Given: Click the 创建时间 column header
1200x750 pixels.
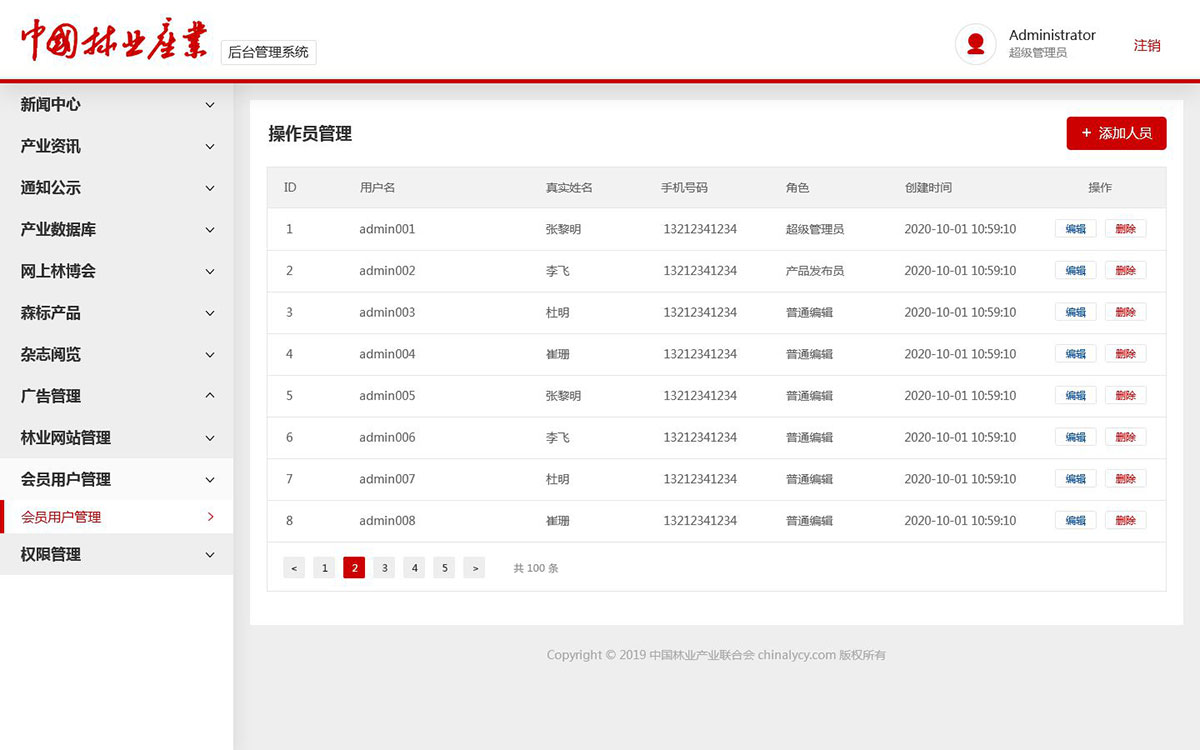Looking at the screenshot, I should click(928, 188).
